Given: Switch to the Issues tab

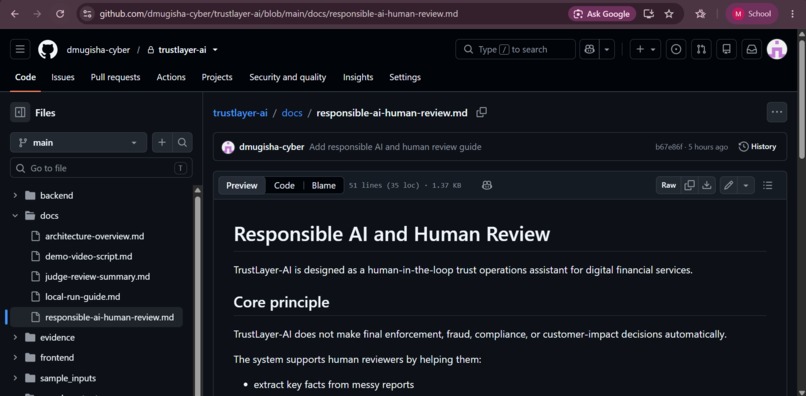Looking at the screenshot, I should coord(63,77).
